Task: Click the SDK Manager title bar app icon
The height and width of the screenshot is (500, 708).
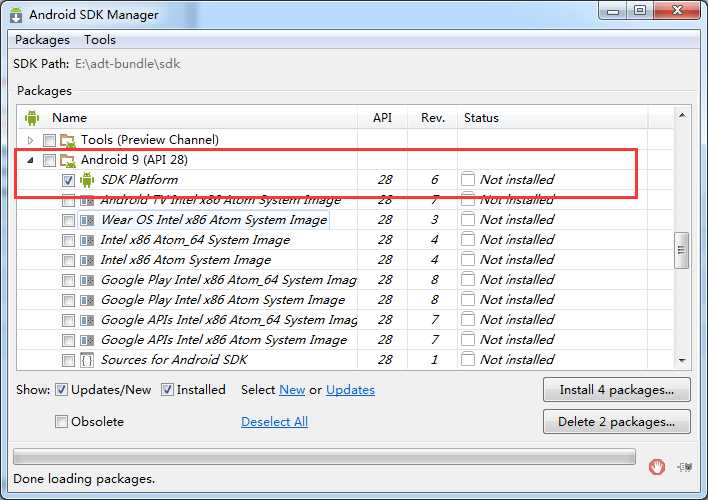Action: point(16,15)
